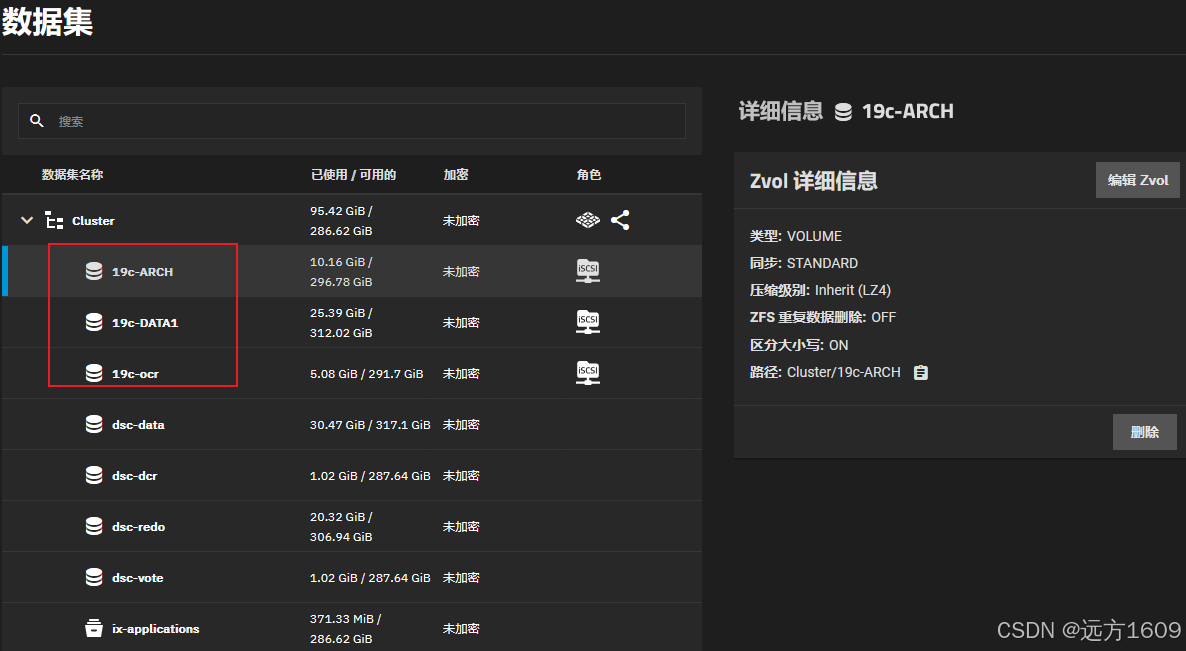Viewport: 1186px width, 651px height.
Task: Click the magnifier icon in the search bar
Action: (37, 120)
